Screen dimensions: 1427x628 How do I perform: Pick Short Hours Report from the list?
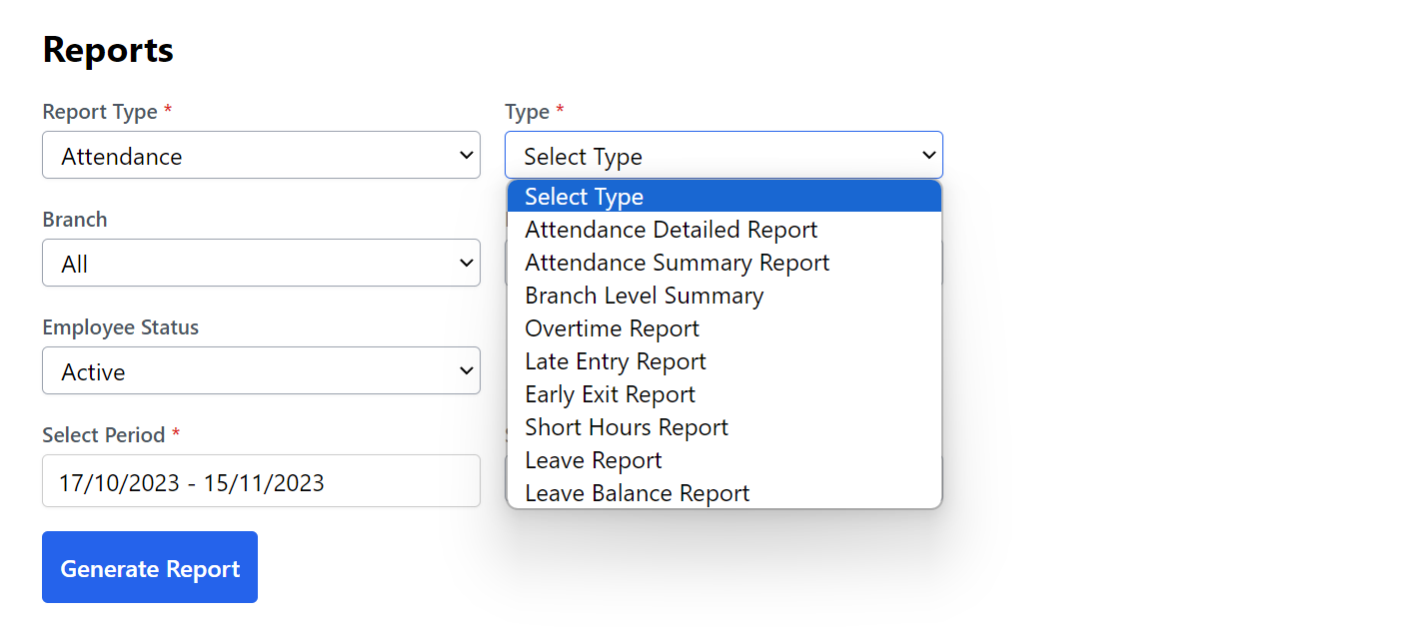[626, 427]
